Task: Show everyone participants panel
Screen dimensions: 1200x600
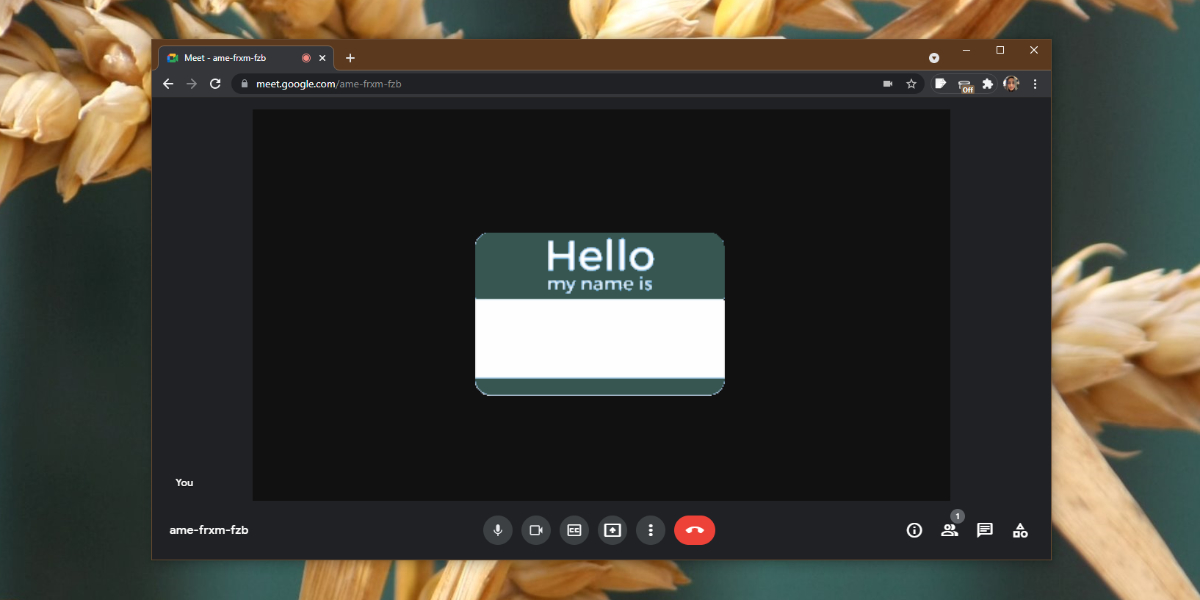Action: [949, 530]
